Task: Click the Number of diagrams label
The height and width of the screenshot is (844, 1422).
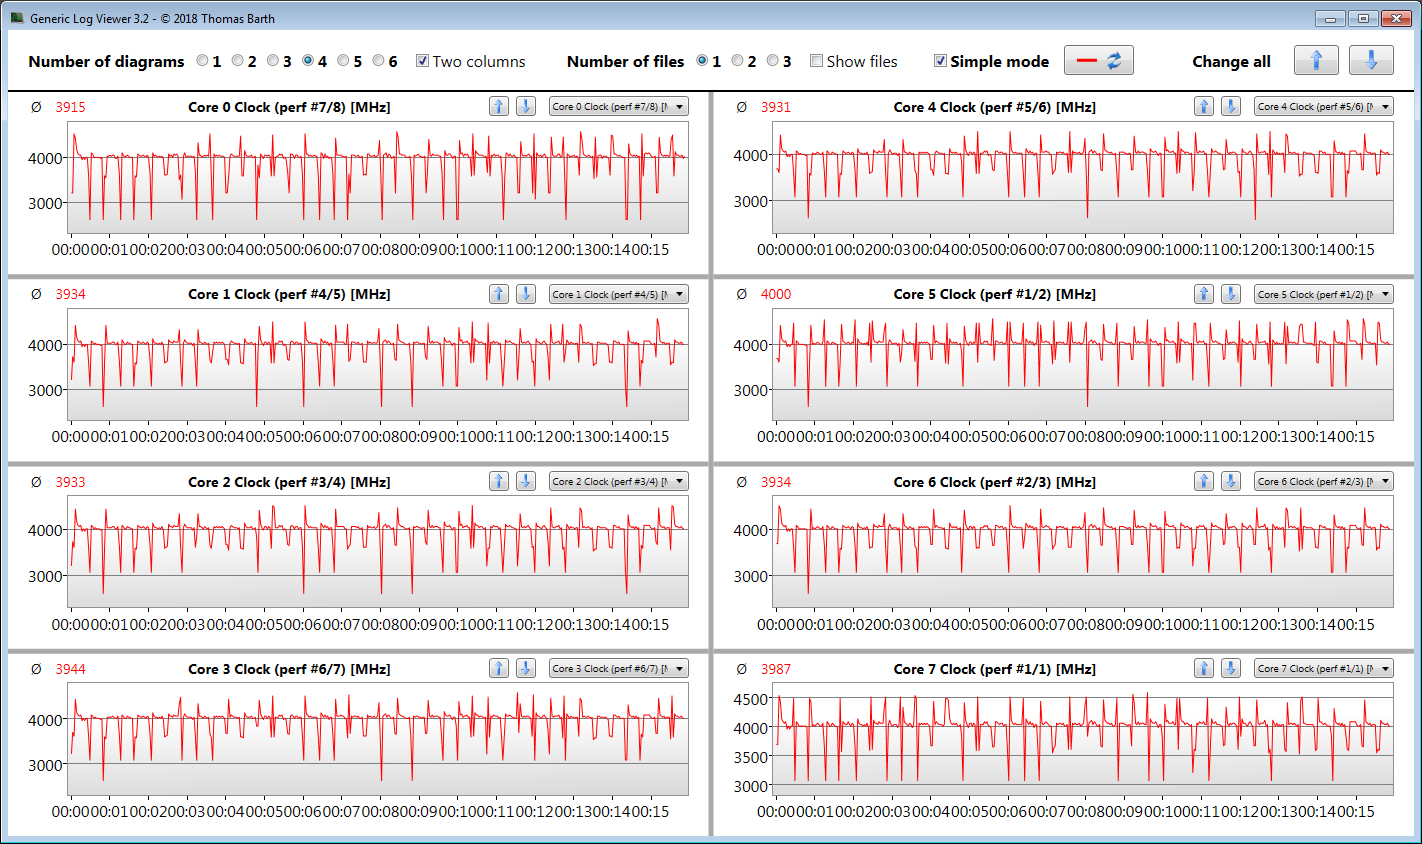Action: [x=106, y=61]
